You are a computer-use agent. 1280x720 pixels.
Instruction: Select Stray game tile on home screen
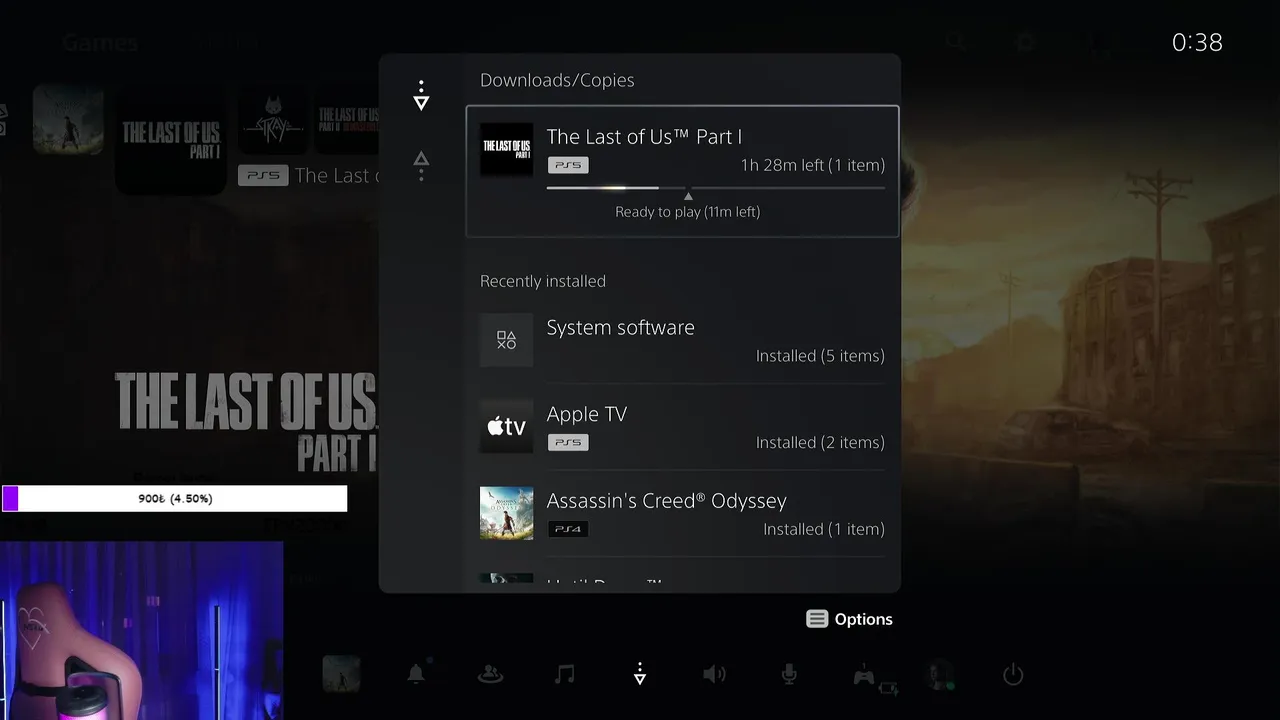click(x=273, y=121)
